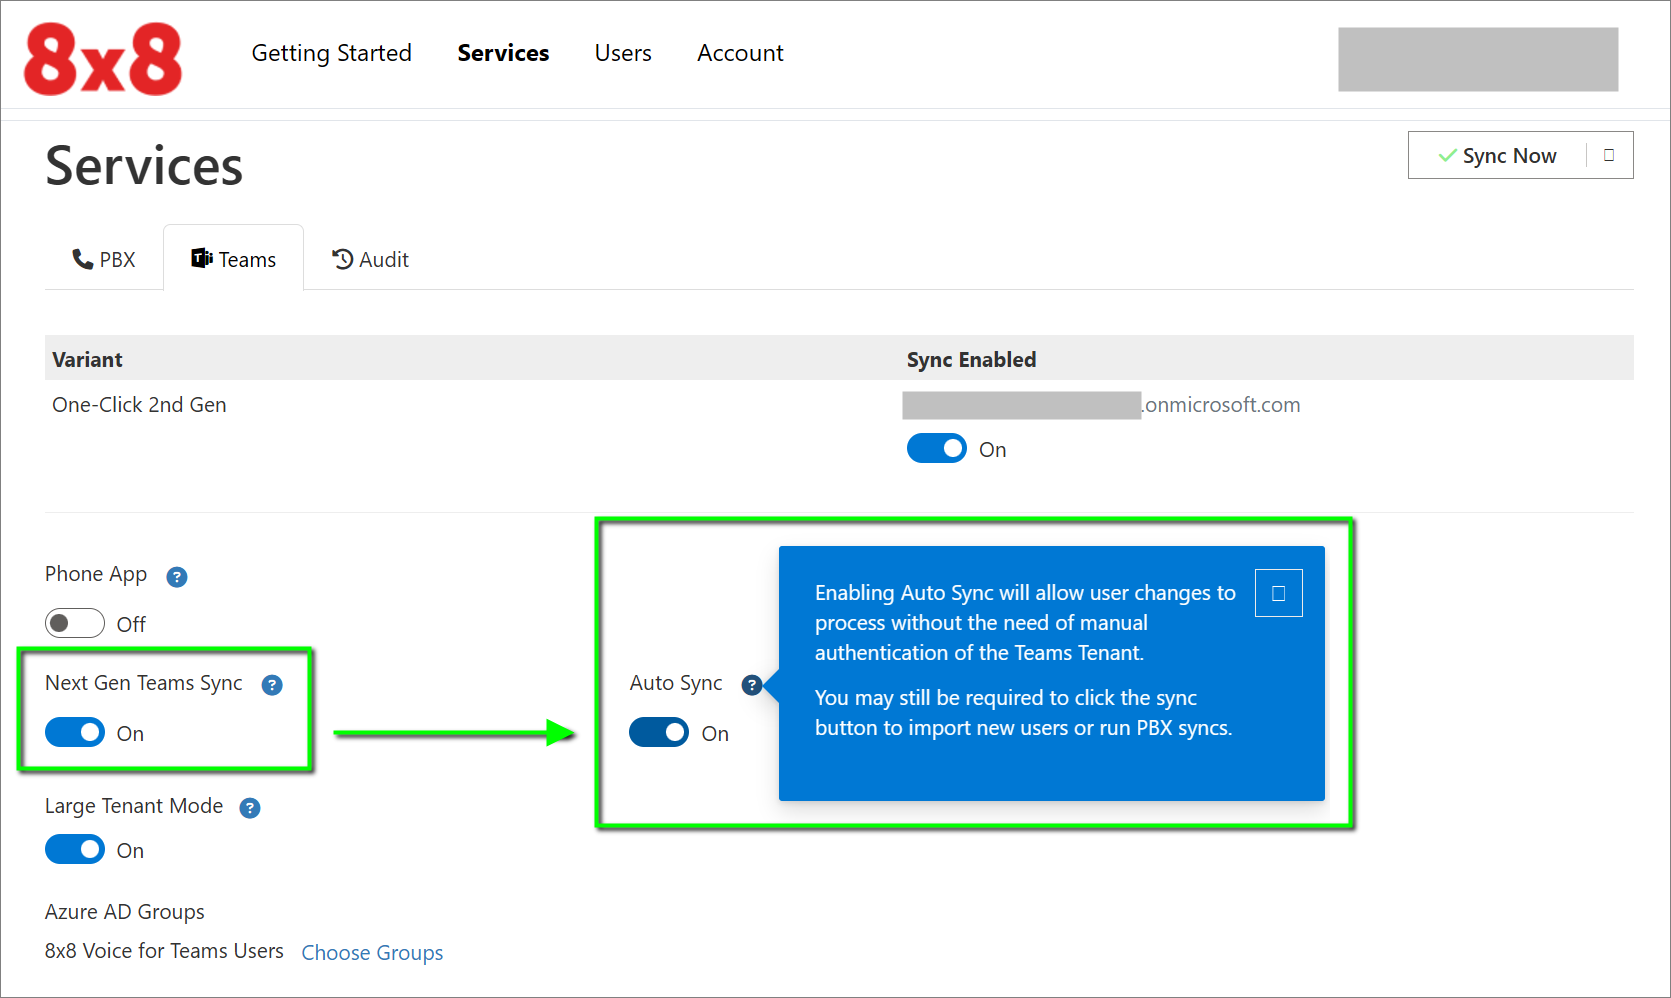Disable the Next Gen Teams Sync toggle
The width and height of the screenshot is (1671, 998).
[x=75, y=732]
